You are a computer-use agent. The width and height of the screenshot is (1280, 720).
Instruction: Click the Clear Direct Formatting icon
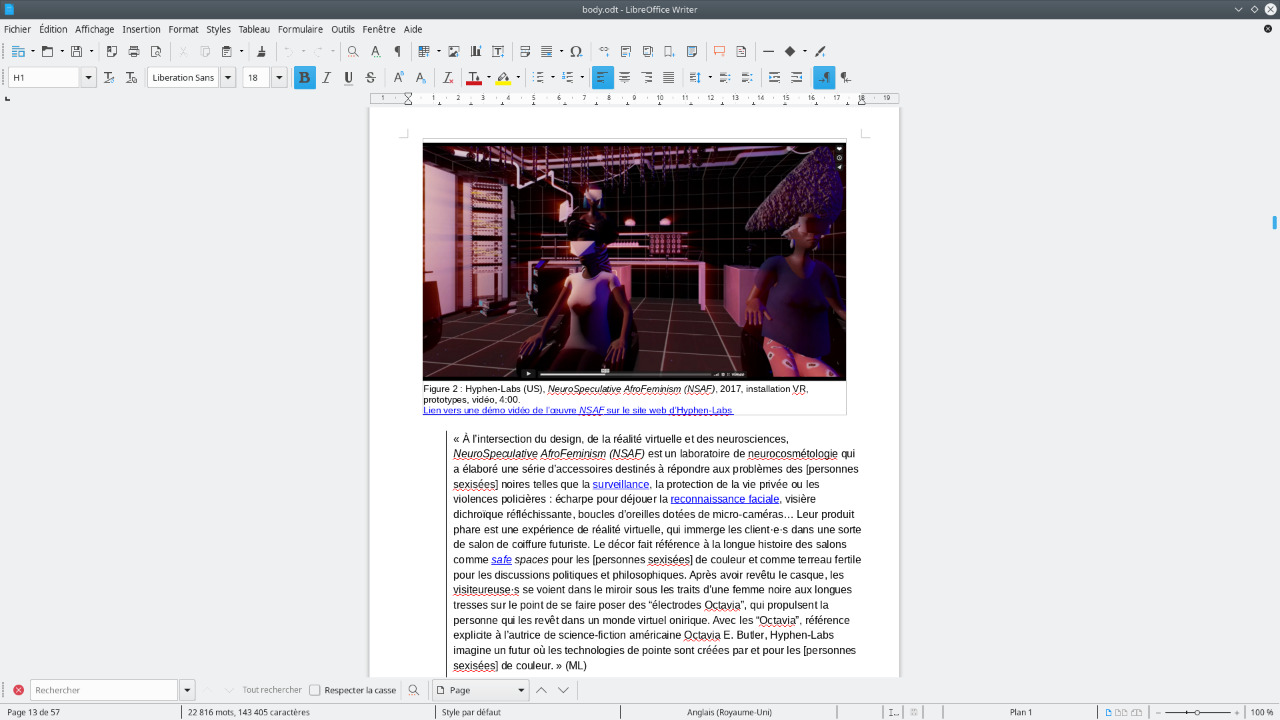448,77
